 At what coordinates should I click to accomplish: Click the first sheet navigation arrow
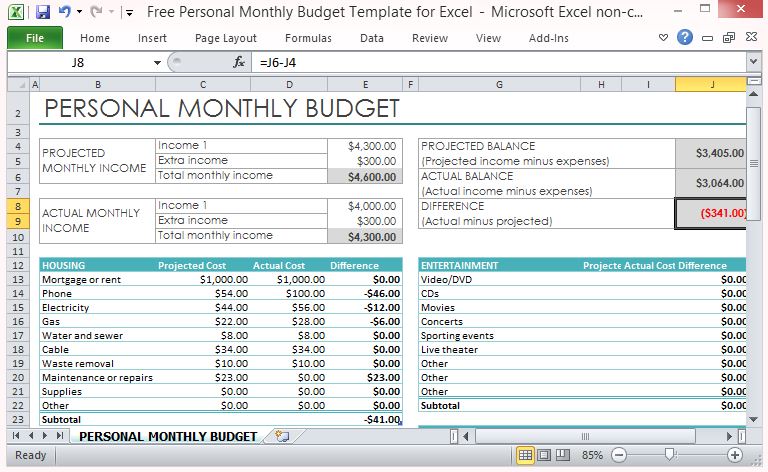pos(16,435)
